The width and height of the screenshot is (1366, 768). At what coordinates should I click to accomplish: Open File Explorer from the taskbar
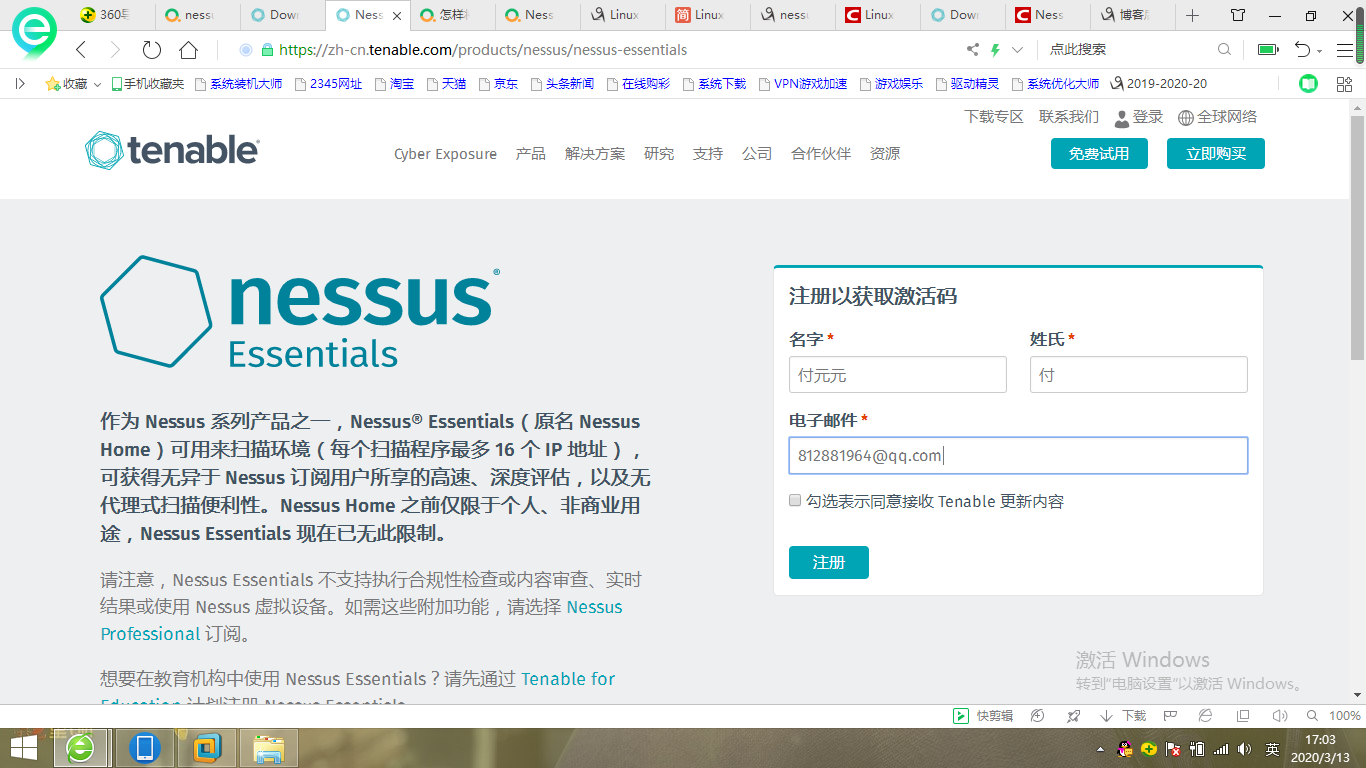[x=270, y=748]
